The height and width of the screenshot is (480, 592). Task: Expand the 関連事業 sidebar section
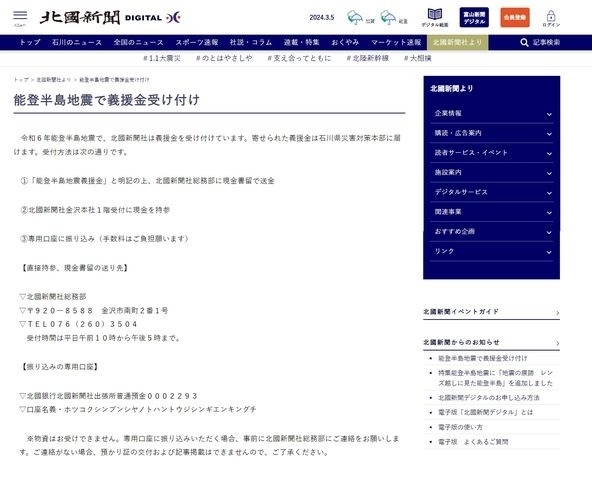click(492, 211)
